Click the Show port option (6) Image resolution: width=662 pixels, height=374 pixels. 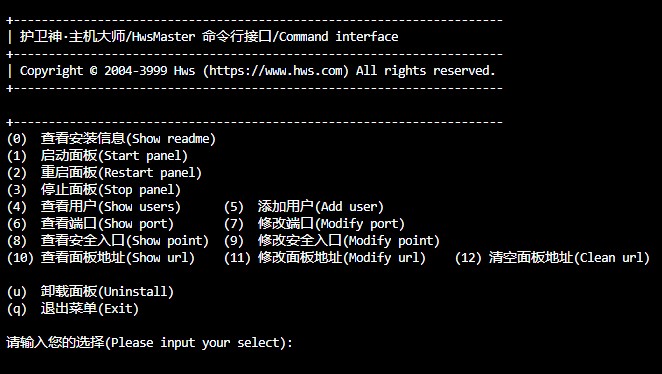pos(90,223)
